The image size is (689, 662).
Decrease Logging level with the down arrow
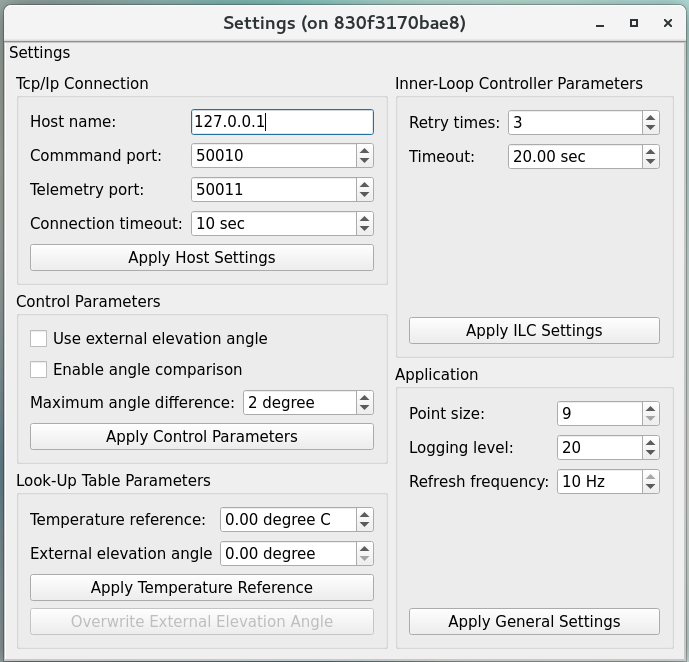click(651, 453)
